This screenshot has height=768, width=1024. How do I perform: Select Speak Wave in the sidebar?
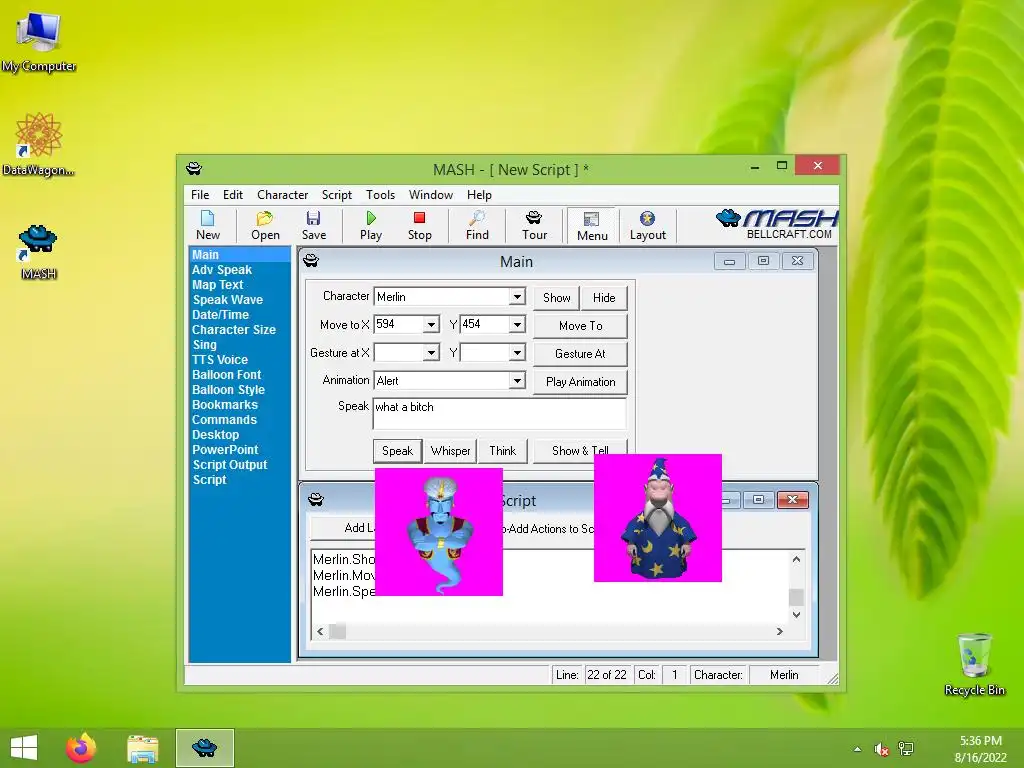(227, 300)
